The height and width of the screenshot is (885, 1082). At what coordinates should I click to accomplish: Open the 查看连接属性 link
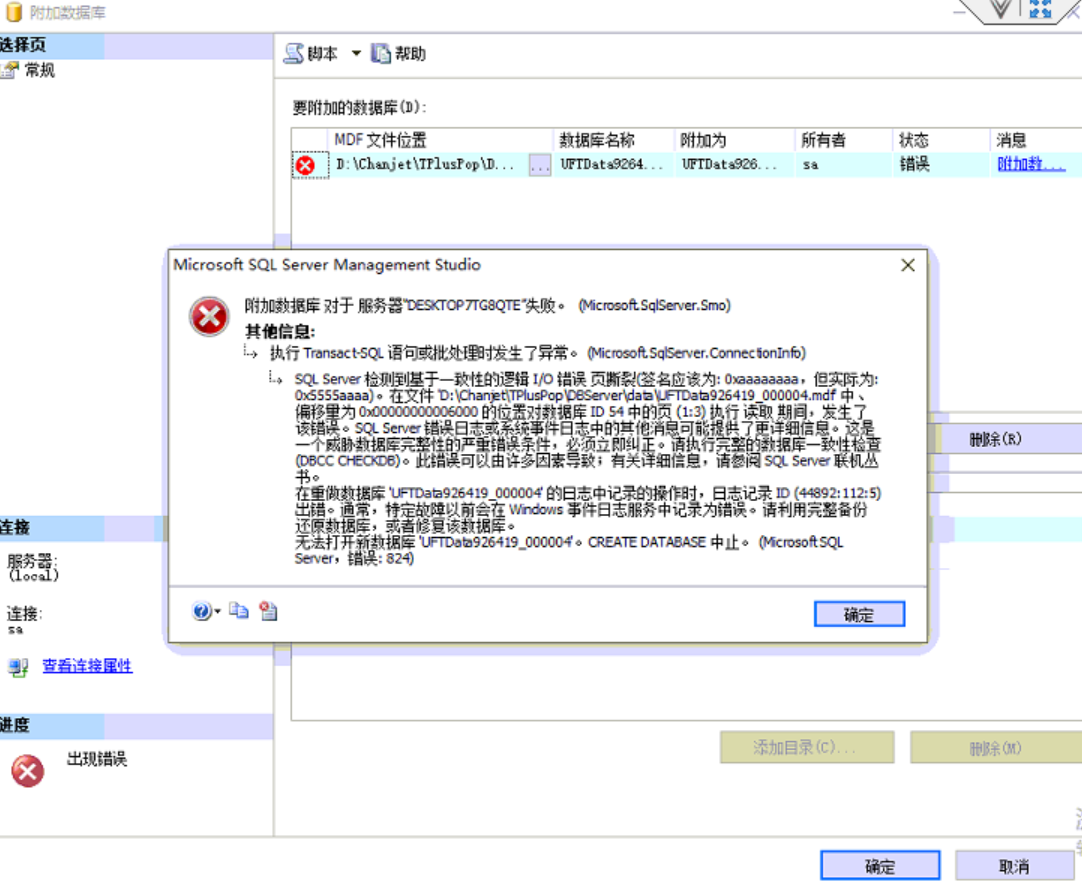87,665
